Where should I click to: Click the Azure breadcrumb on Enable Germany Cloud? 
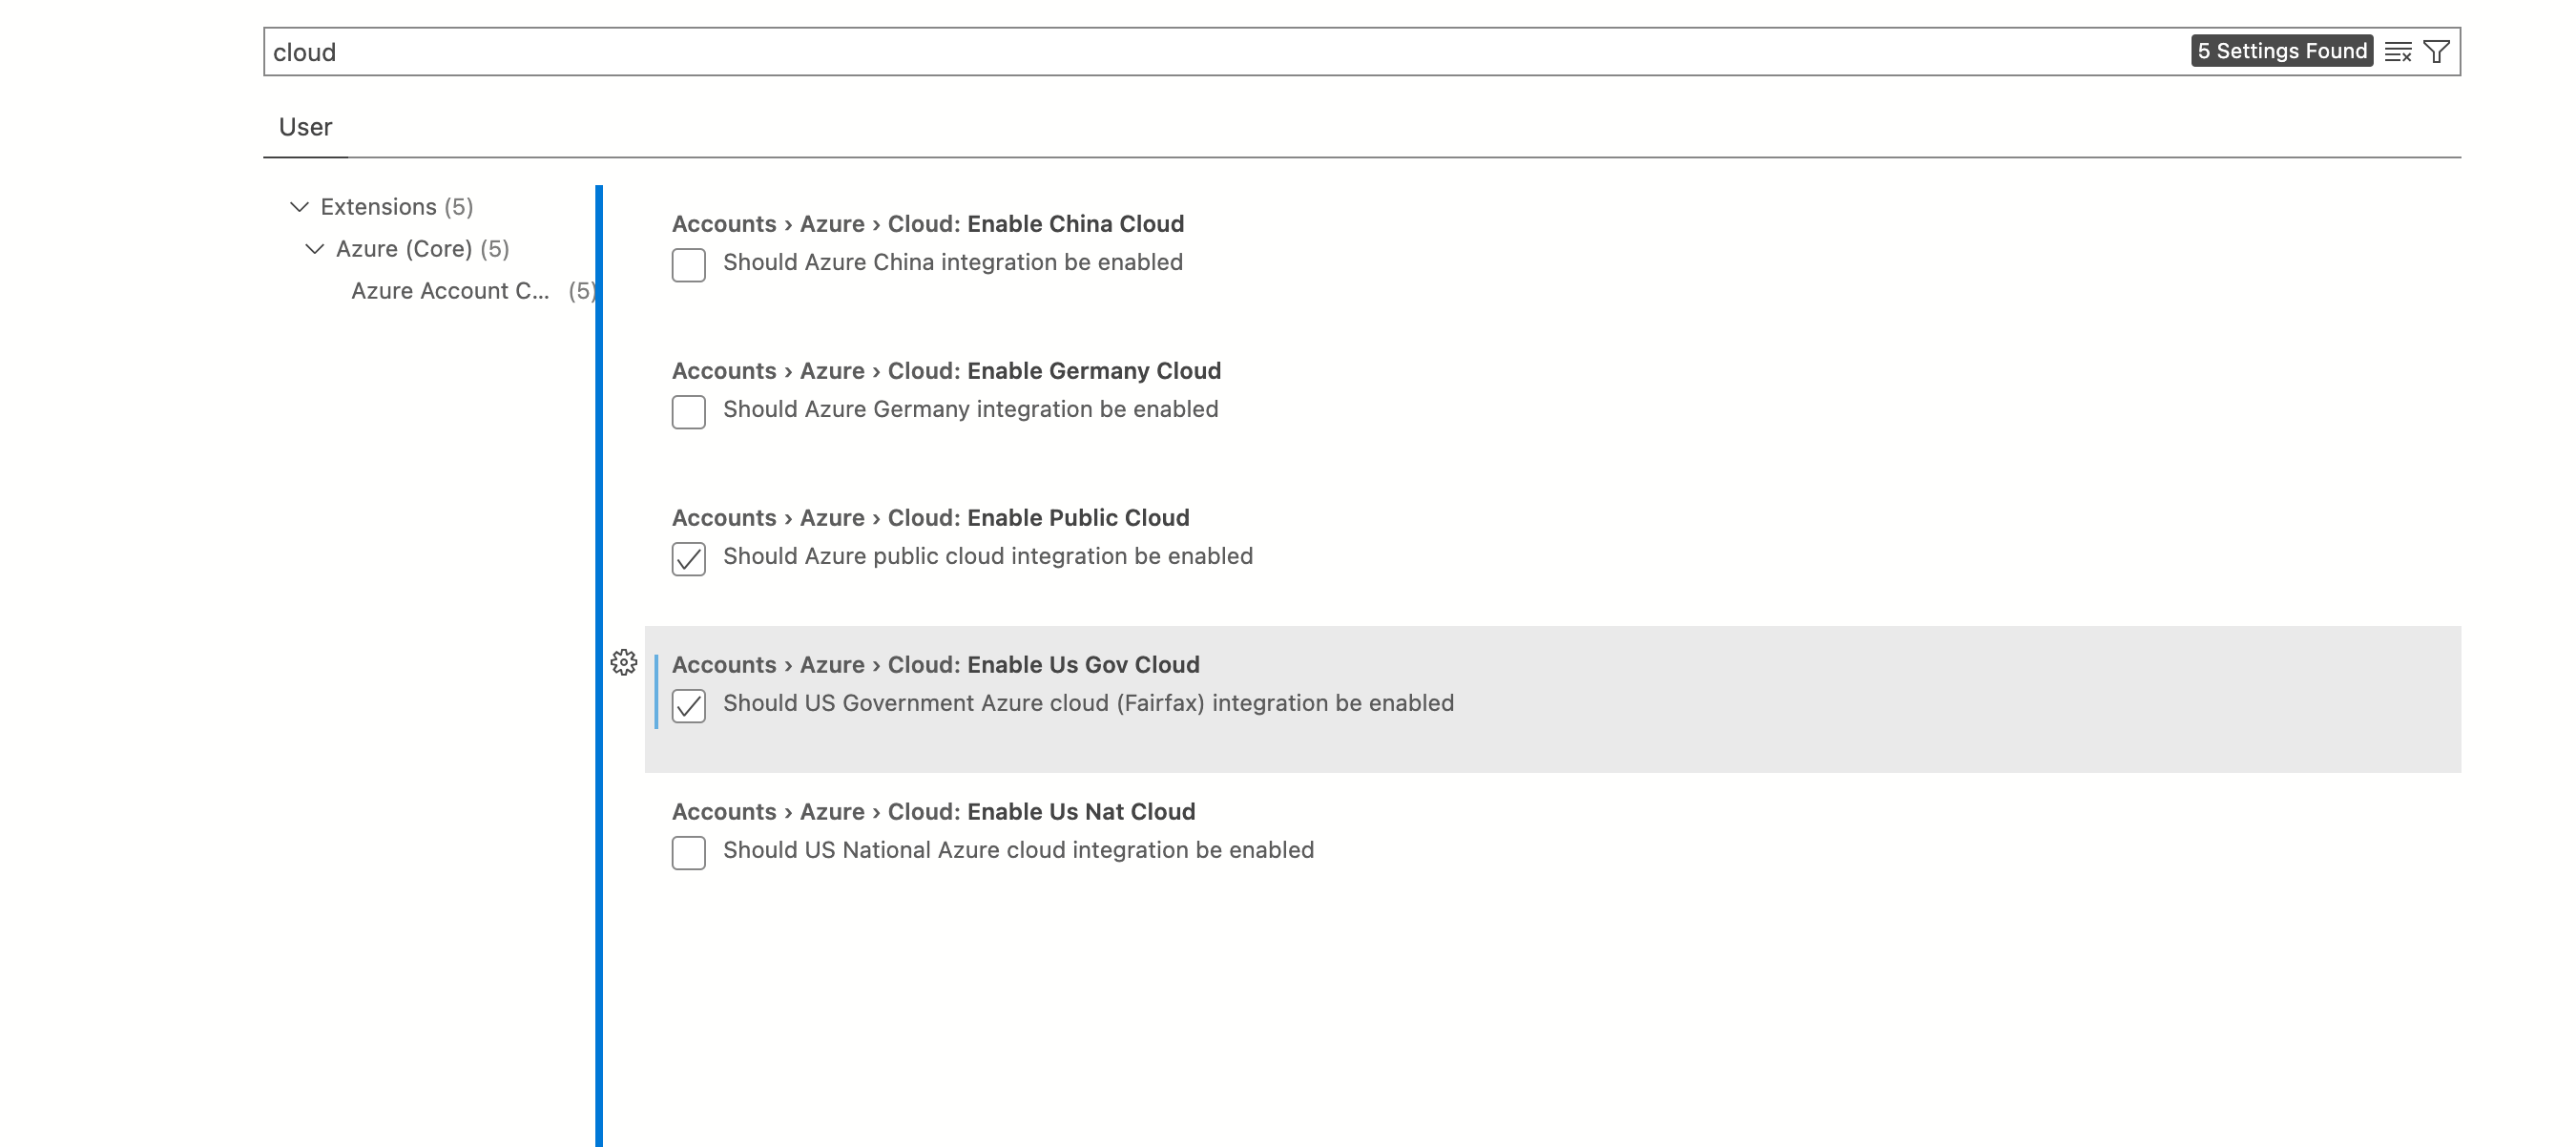(833, 370)
